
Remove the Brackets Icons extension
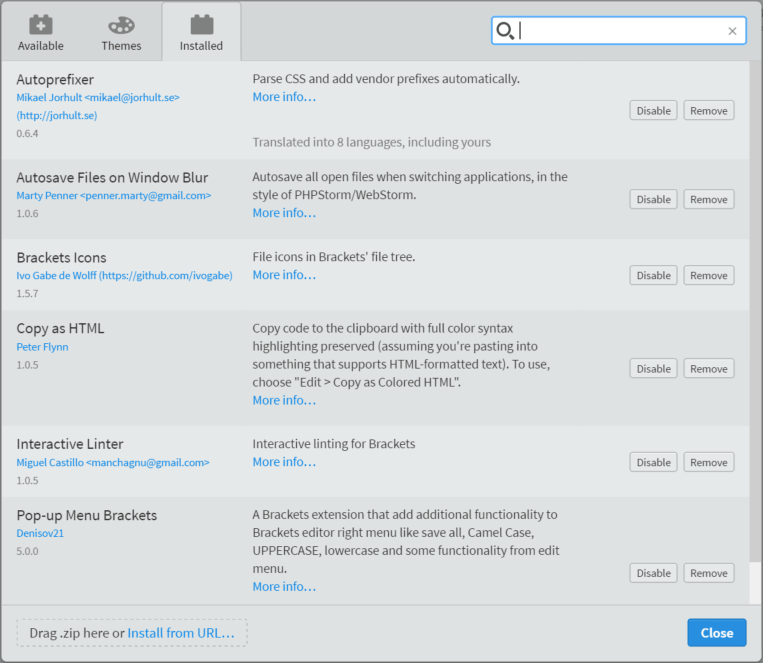coord(708,275)
